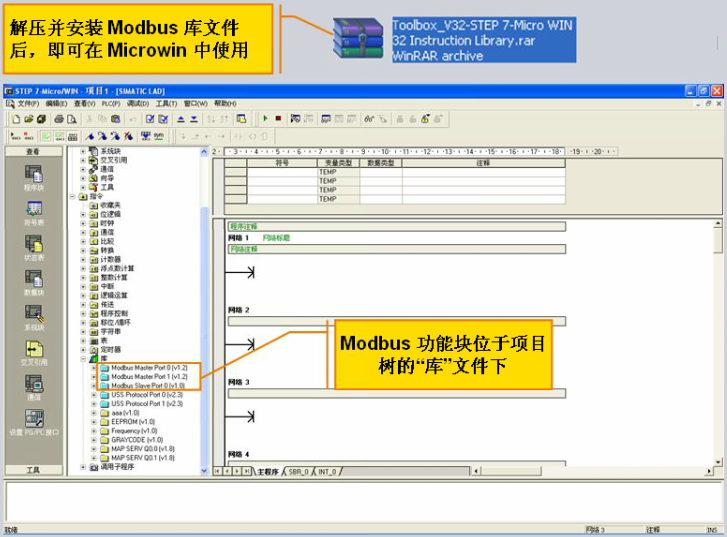Open 通信 in the navigation bar
Viewport: 727px width, 537px height.
point(33,388)
